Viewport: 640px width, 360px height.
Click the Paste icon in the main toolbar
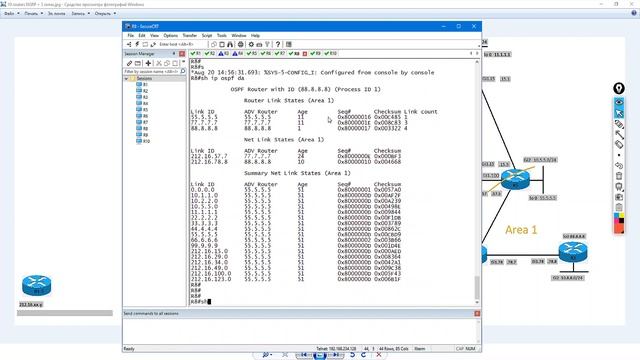tap(222, 44)
